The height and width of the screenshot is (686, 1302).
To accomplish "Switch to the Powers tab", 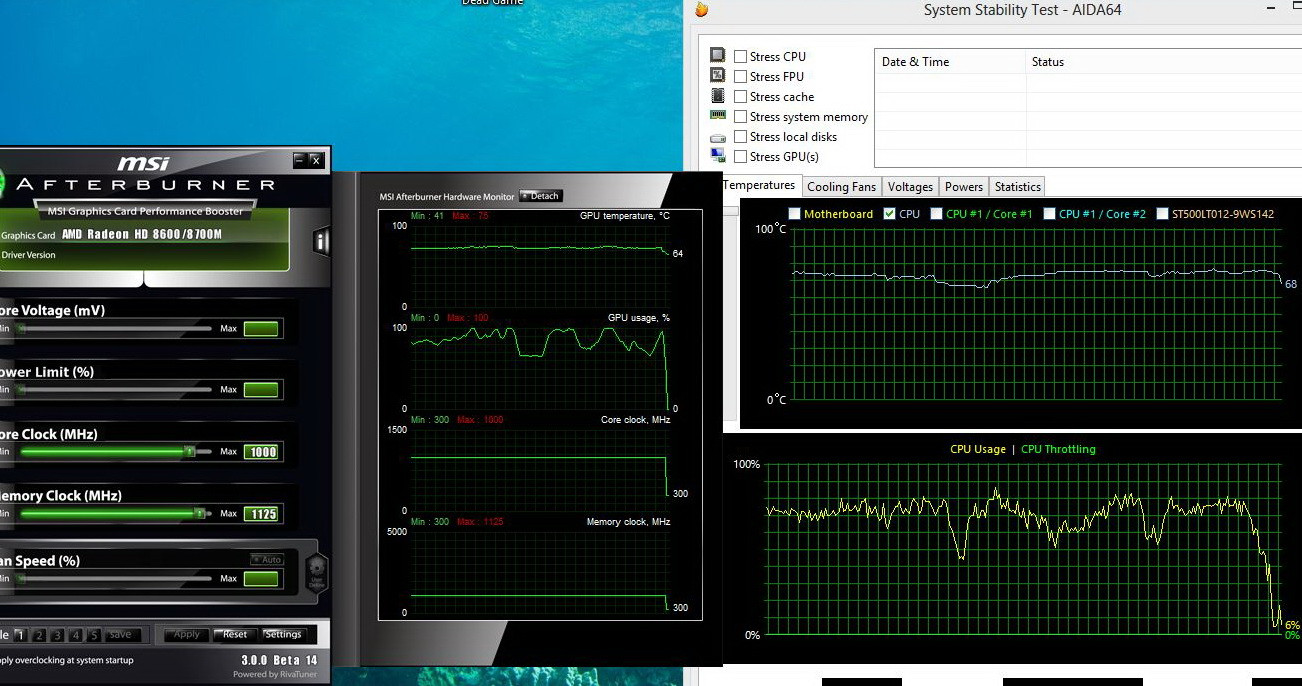I will point(964,187).
